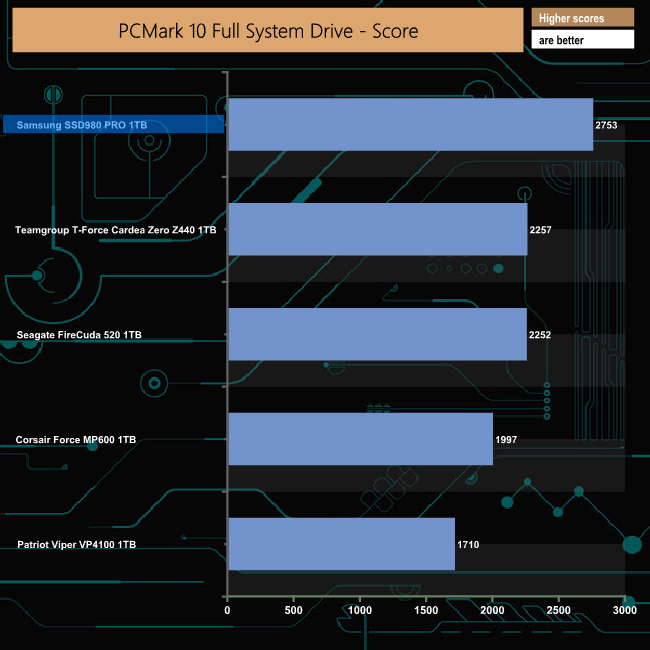Click the 'Patriot Viper VP4100 1TB' label
Viewport: 650px width, 650px height.
point(77,544)
